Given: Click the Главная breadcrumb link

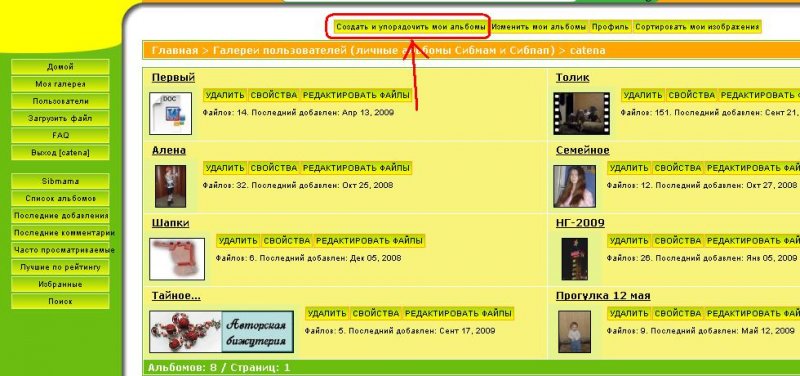Looking at the screenshot, I should 174,51.
